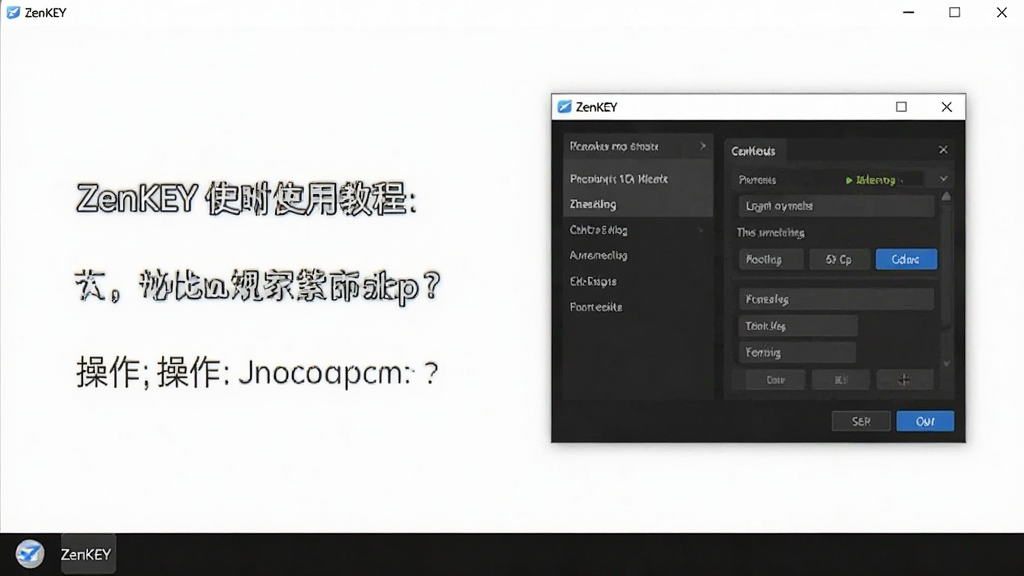
Task: Close the ZenKEY dialog window
Action: pyautogui.click(x=946, y=106)
